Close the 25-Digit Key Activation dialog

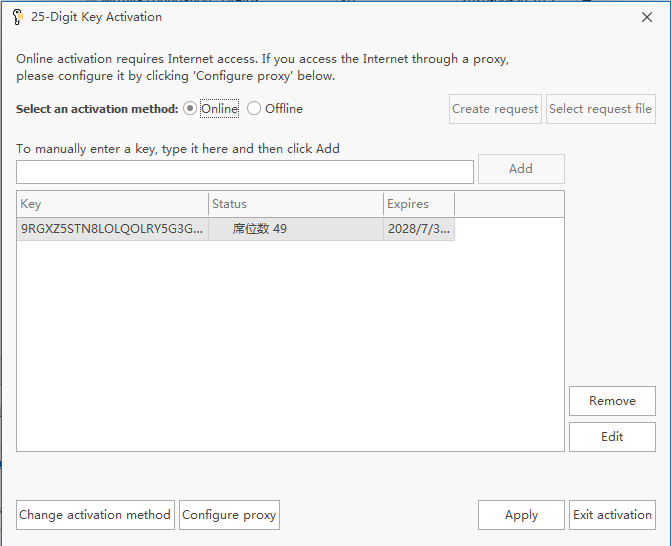647,17
